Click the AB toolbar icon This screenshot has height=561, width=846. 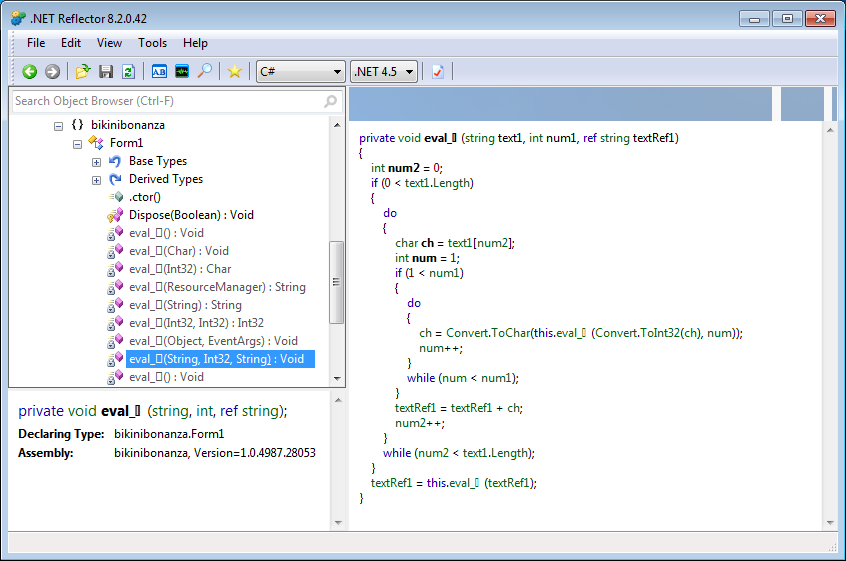pos(159,71)
